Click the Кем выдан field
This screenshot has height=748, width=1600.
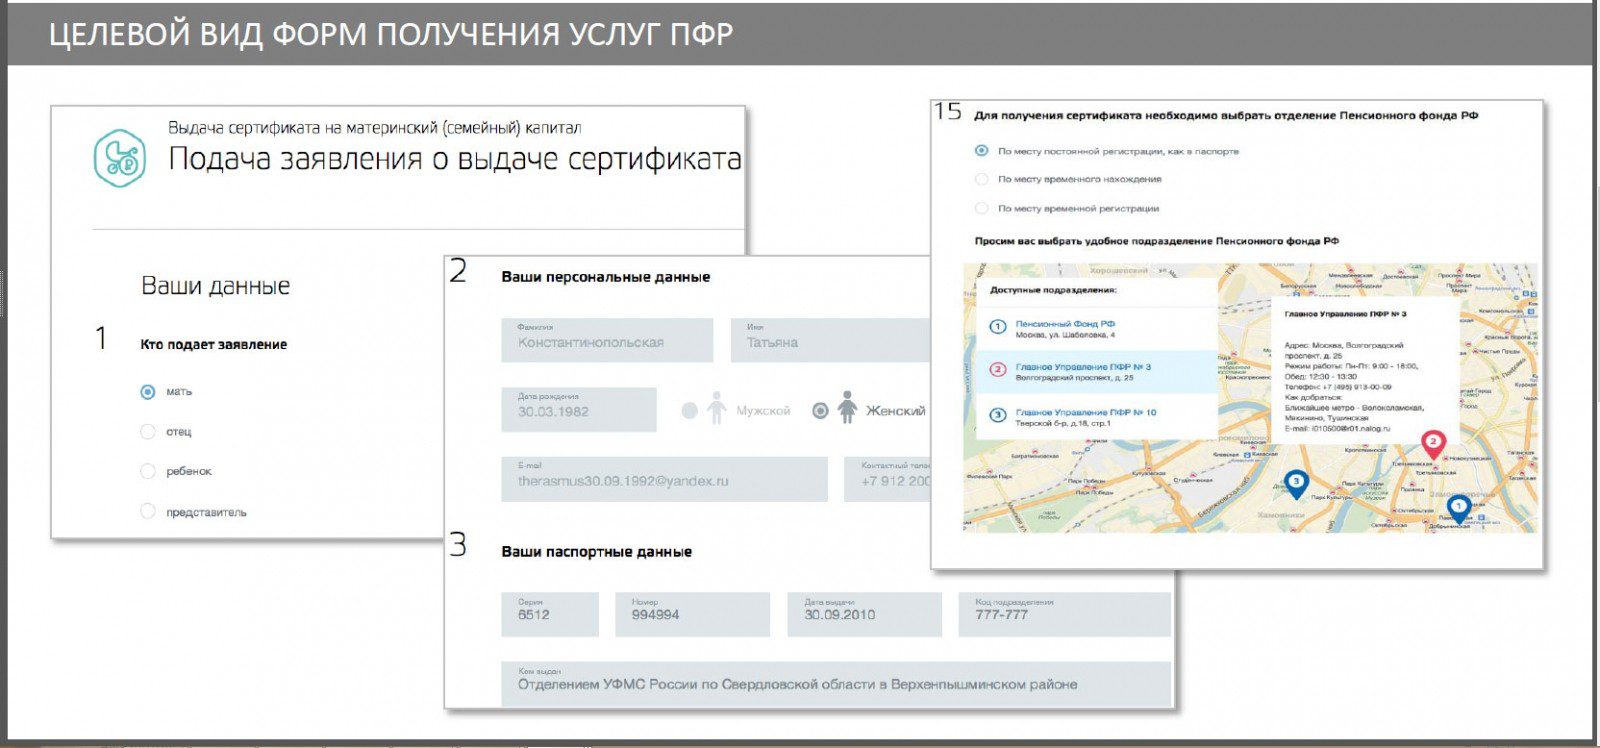pyautogui.click(x=836, y=682)
